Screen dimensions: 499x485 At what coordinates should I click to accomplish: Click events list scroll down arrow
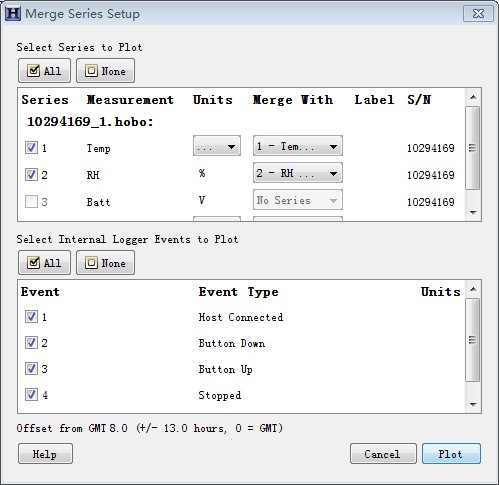click(473, 404)
